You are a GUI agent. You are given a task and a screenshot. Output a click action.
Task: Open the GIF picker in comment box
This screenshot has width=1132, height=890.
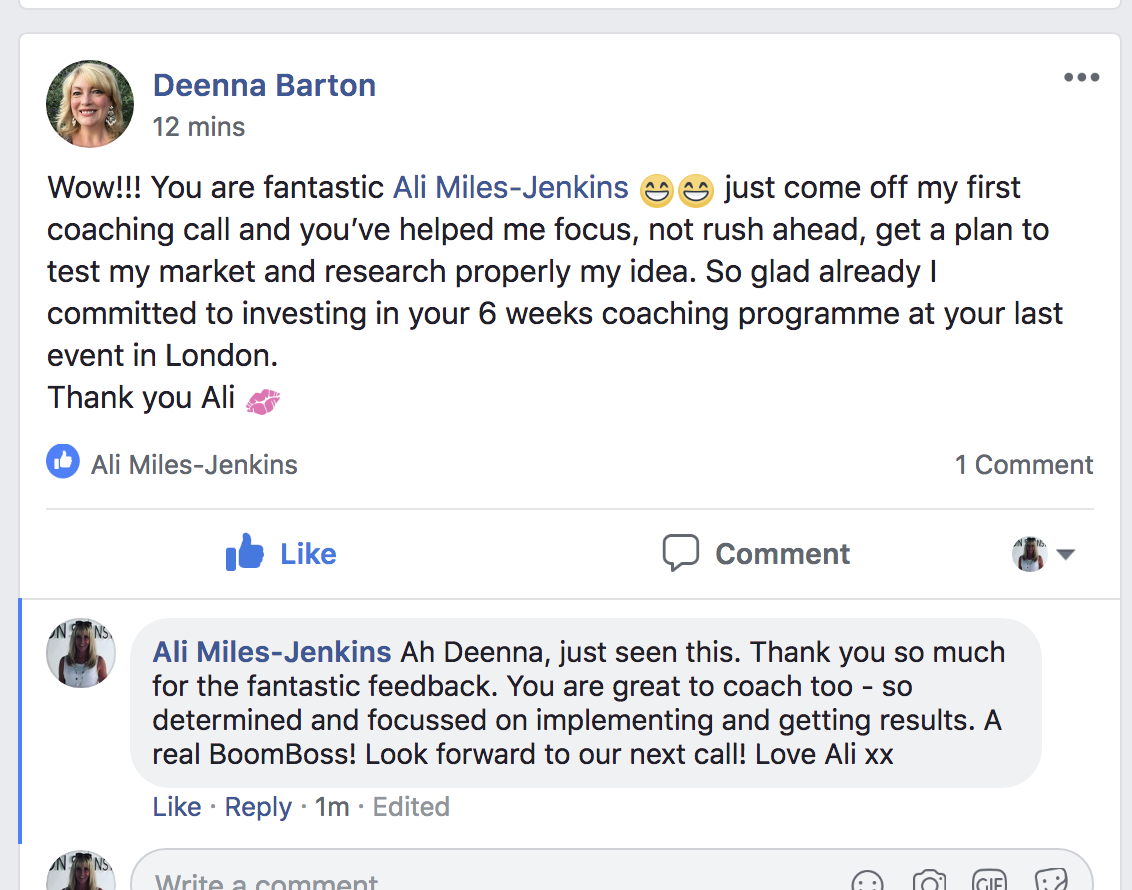pyautogui.click(x=989, y=882)
